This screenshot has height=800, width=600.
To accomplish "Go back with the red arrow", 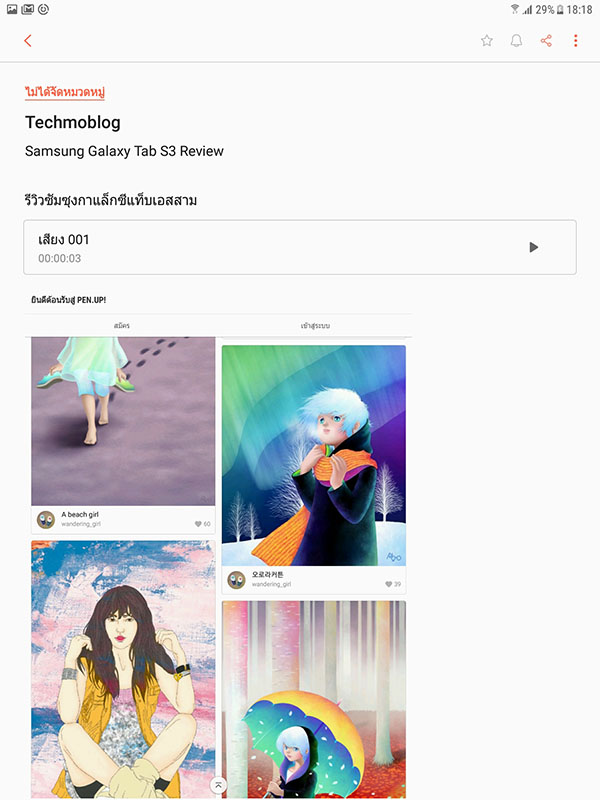I will point(28,41).
